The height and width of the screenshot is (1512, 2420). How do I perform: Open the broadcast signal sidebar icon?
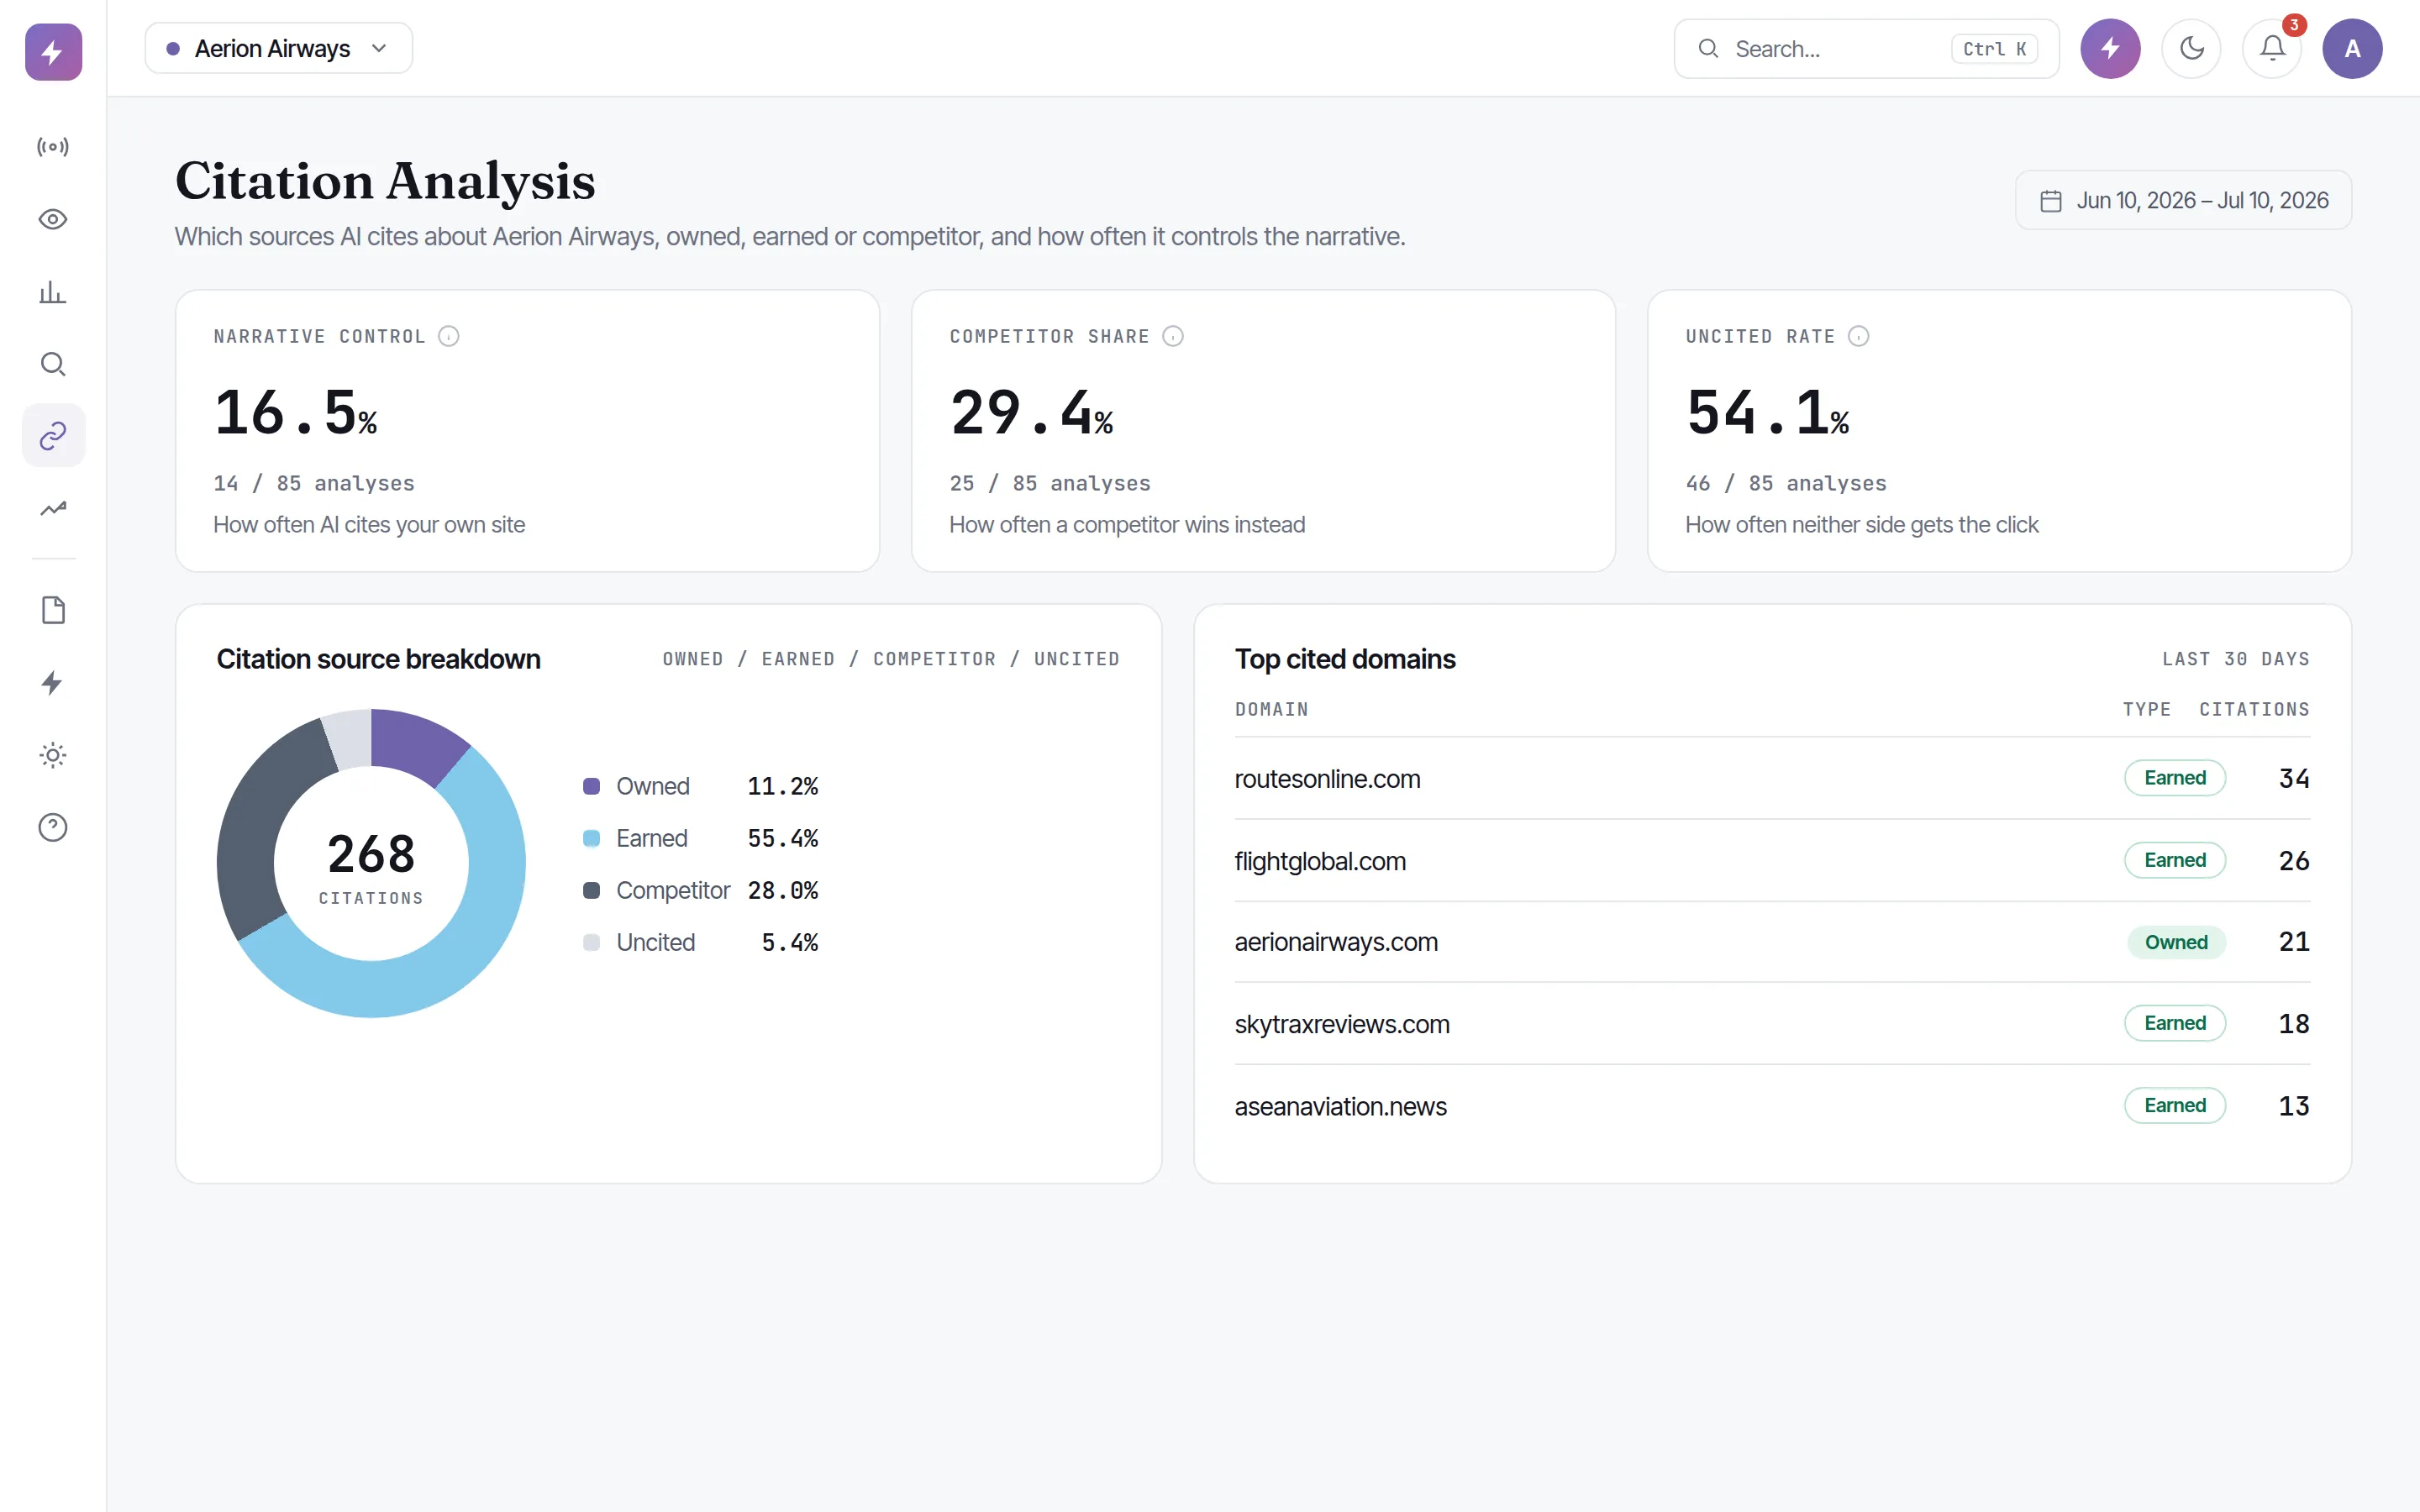(53, 147)
